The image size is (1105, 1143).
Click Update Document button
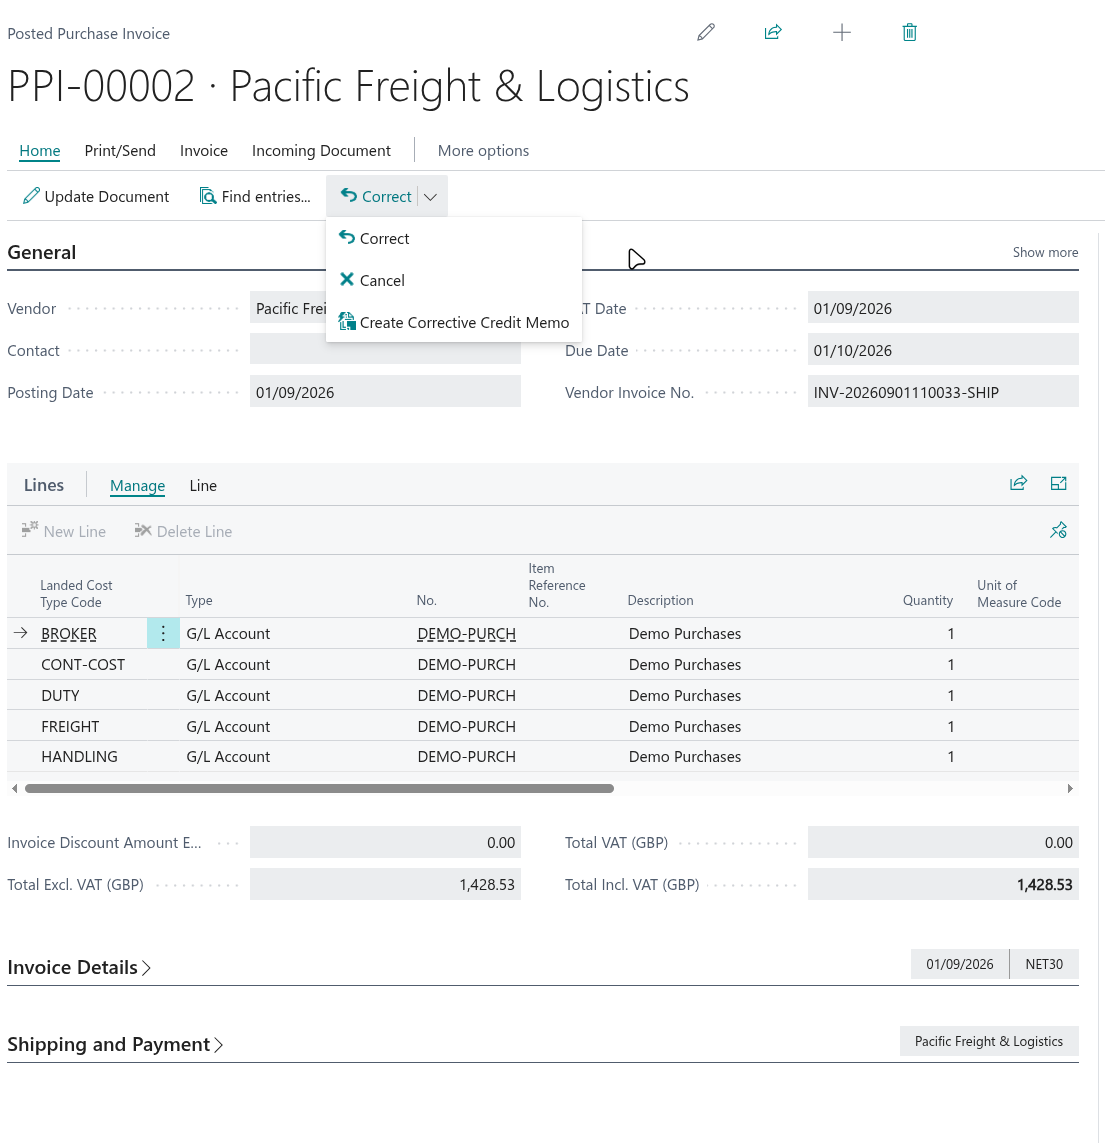point(96,197)
